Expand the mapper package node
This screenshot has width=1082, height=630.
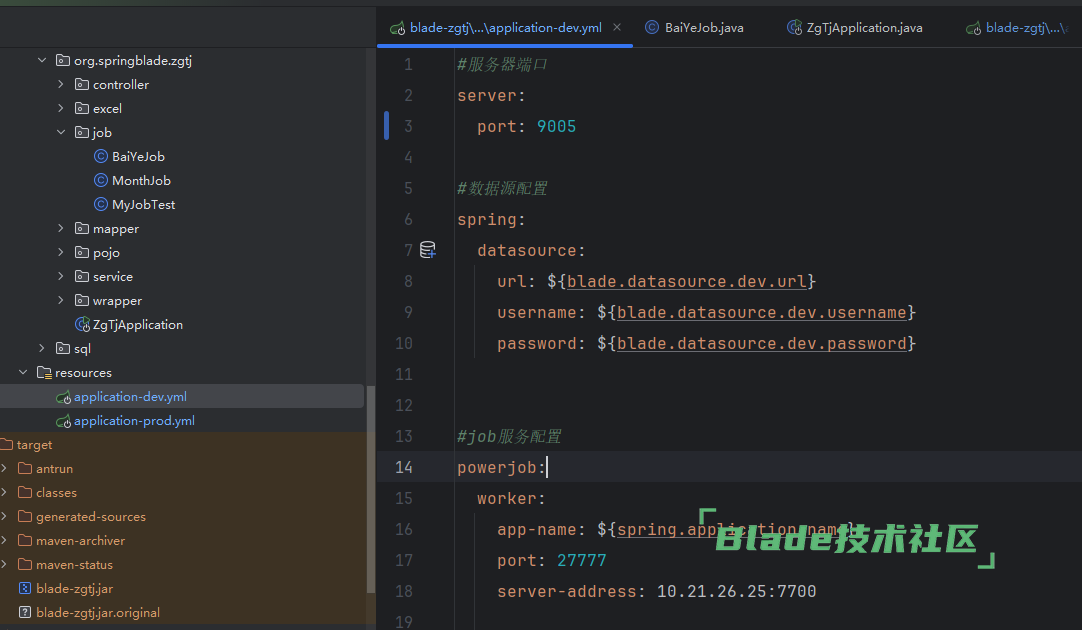(x=61, y=228)
